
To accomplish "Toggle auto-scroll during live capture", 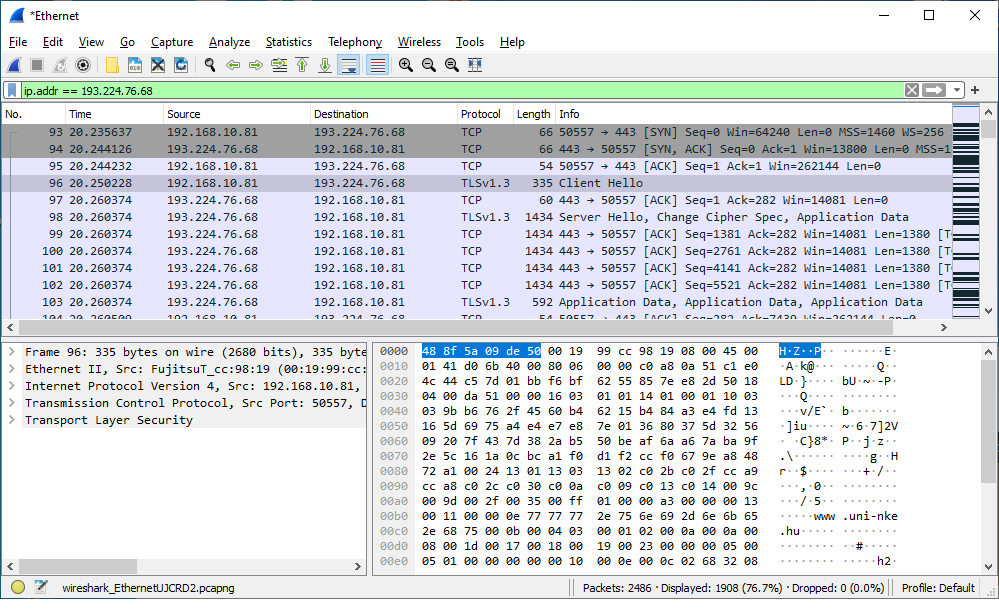I will pyautogui.click(x=349, y=65).
